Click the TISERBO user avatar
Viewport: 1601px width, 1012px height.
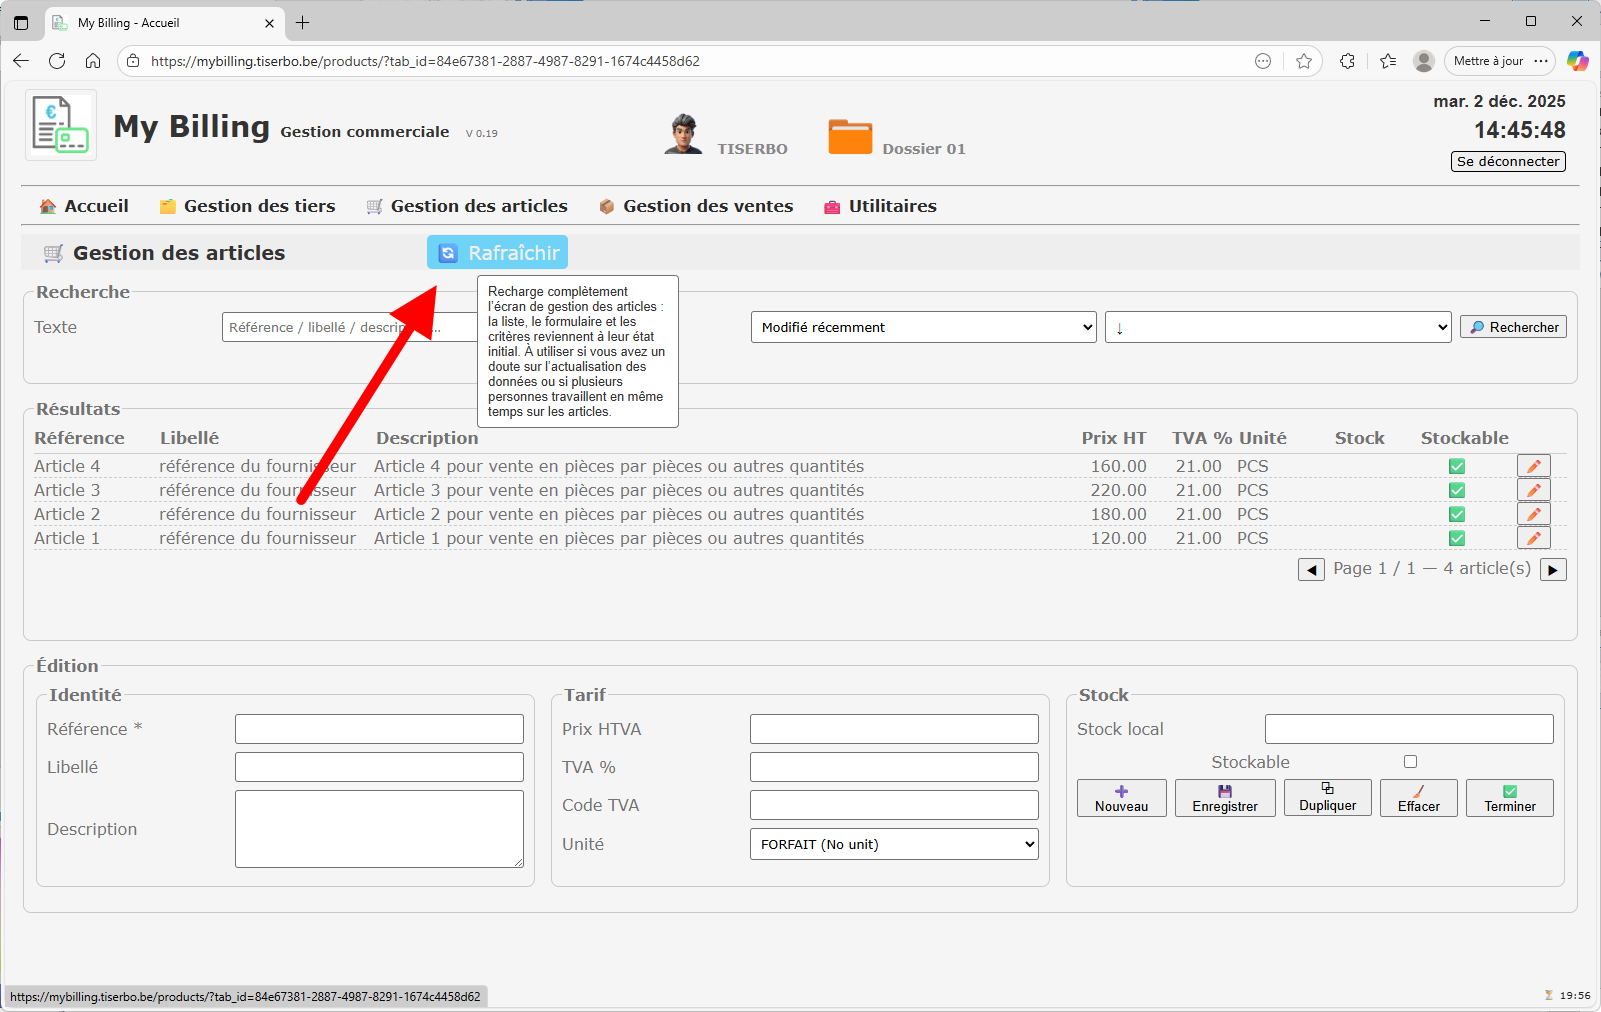coord(683,134)
